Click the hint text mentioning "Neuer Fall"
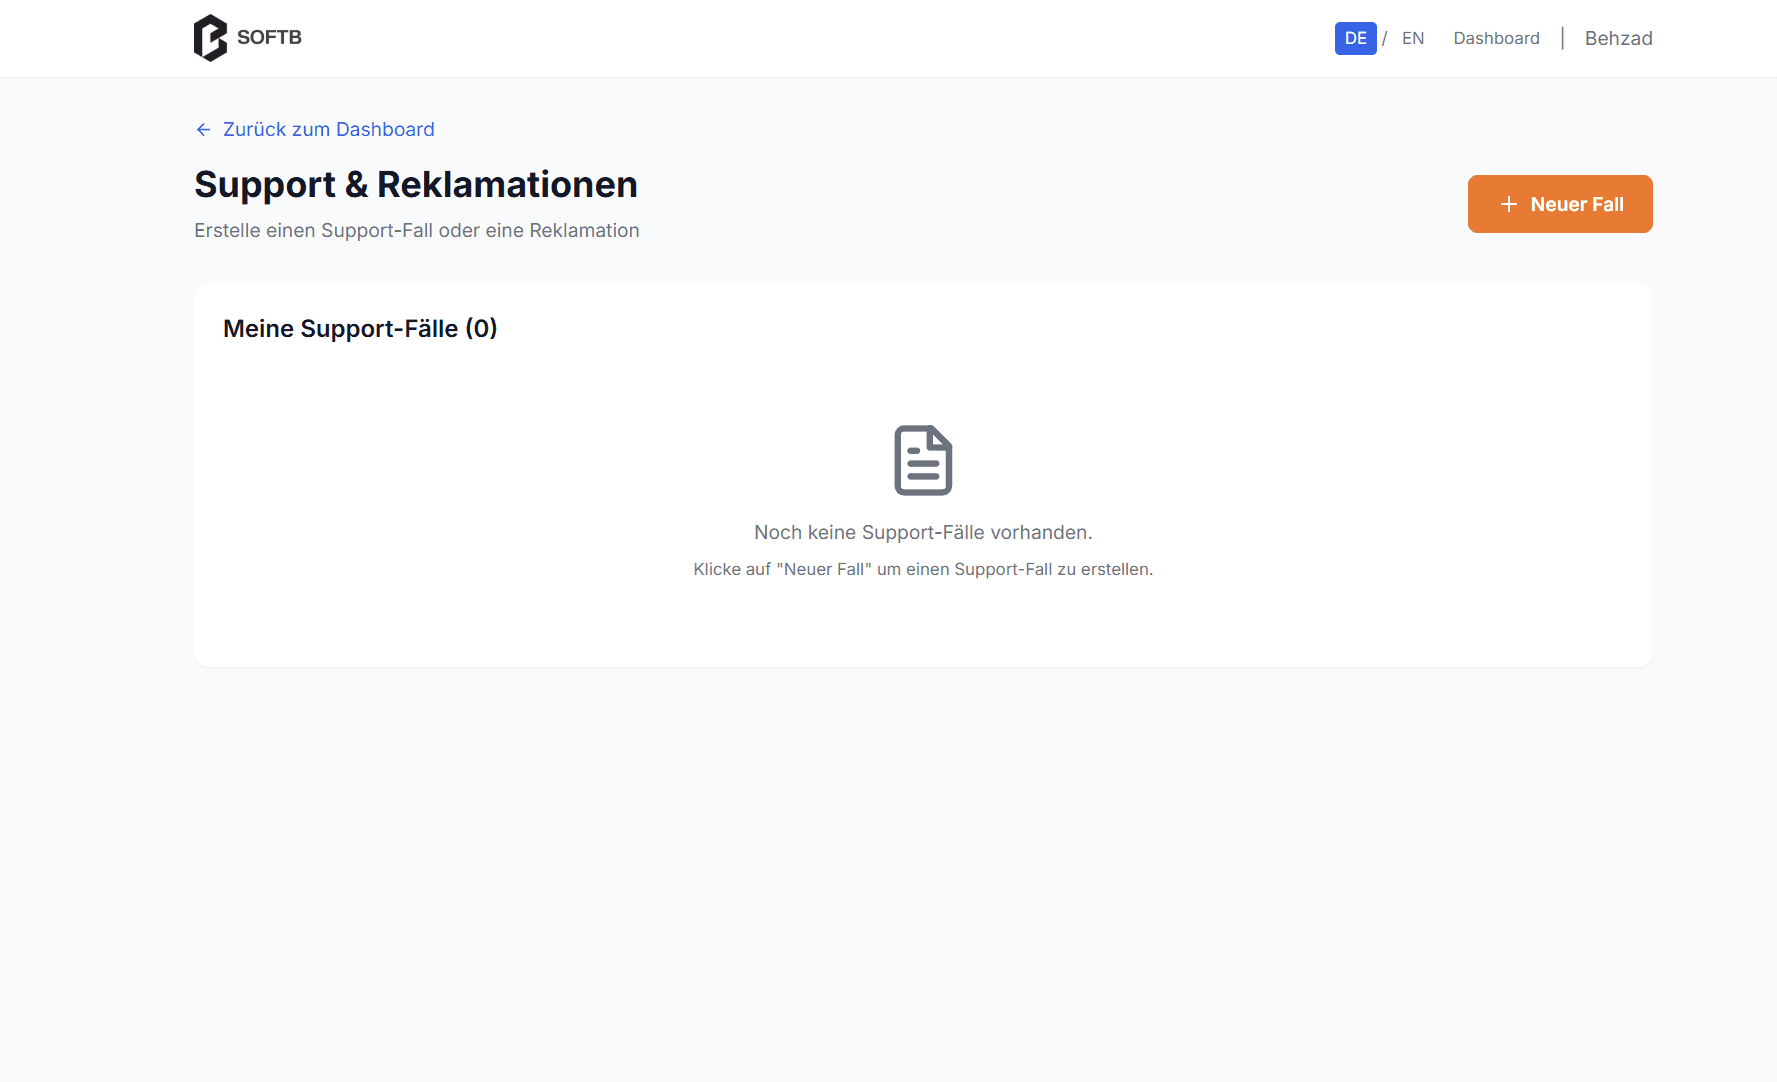The width and height of the screenshot is (1777, 1082). pos(922,569)
